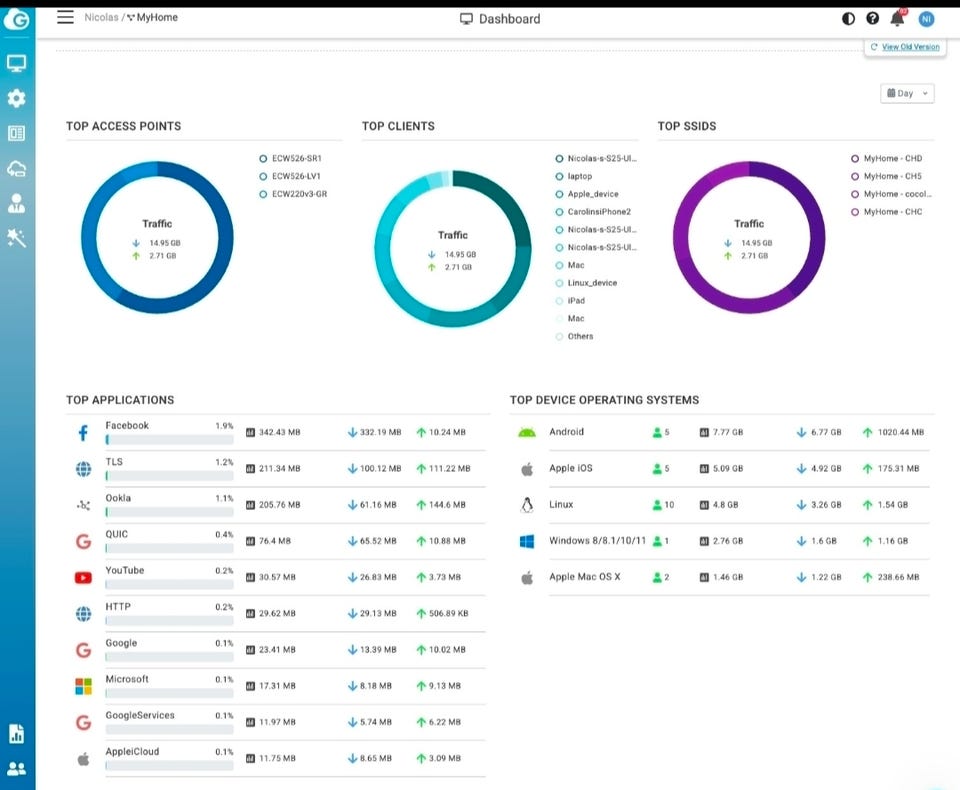This screenshot has height=790, width=960.
Task: Toggle ECW220v3-GR legend entry
Action: point(293,194)
